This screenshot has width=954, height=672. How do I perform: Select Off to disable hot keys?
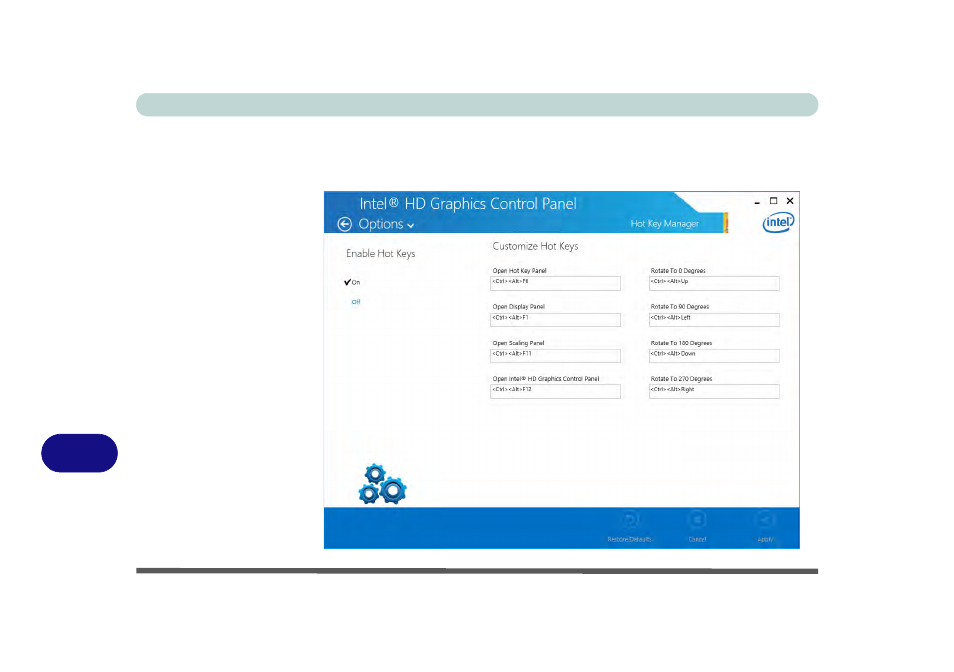tap(356, 302)
